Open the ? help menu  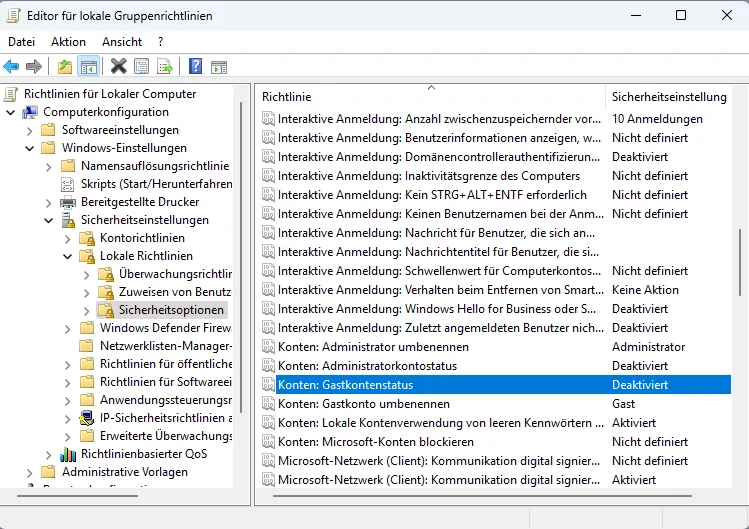160,42
